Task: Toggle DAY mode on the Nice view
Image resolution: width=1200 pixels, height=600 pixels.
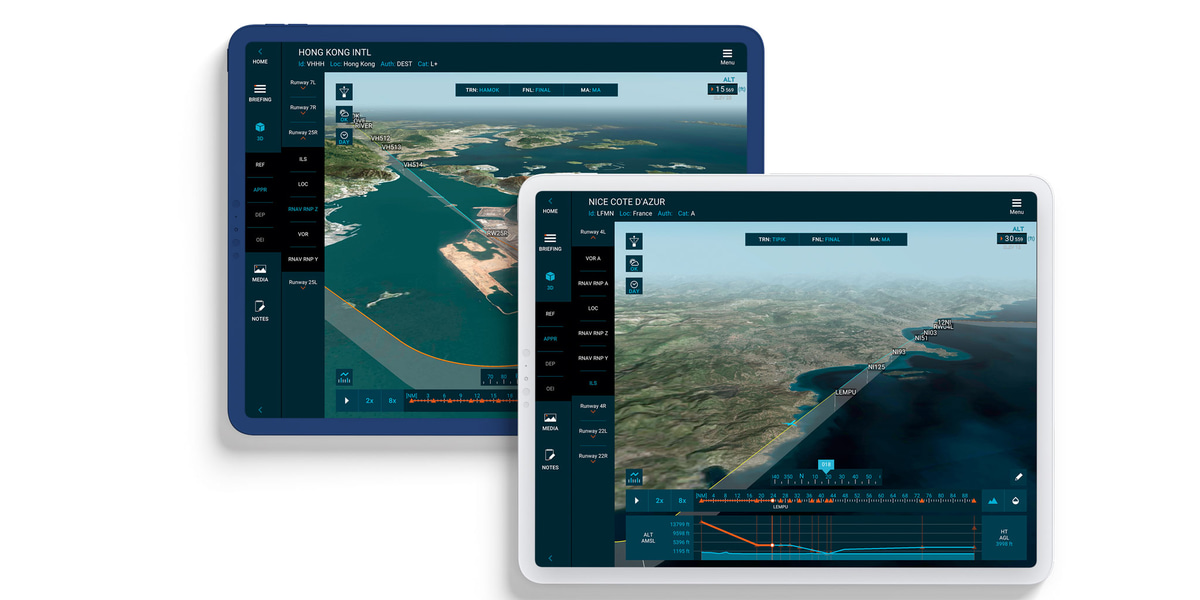Action: (x=634, y=285)
